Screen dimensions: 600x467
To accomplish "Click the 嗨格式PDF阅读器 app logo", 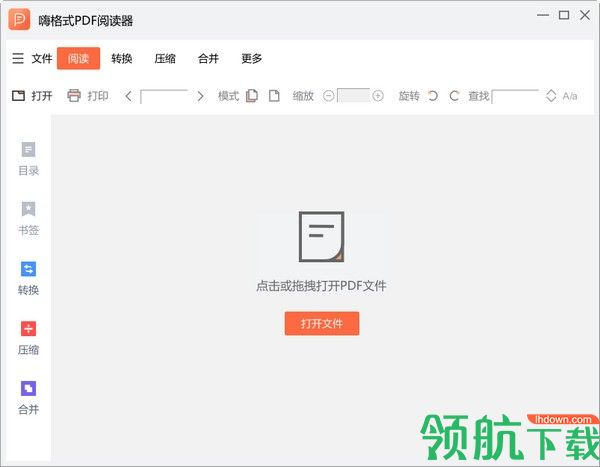I will click(19, 19).
